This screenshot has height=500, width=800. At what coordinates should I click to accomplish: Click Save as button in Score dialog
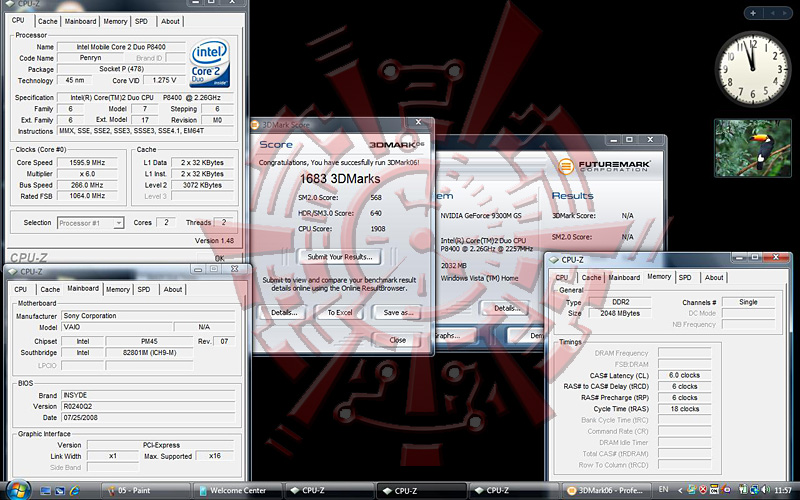[398, 312]
